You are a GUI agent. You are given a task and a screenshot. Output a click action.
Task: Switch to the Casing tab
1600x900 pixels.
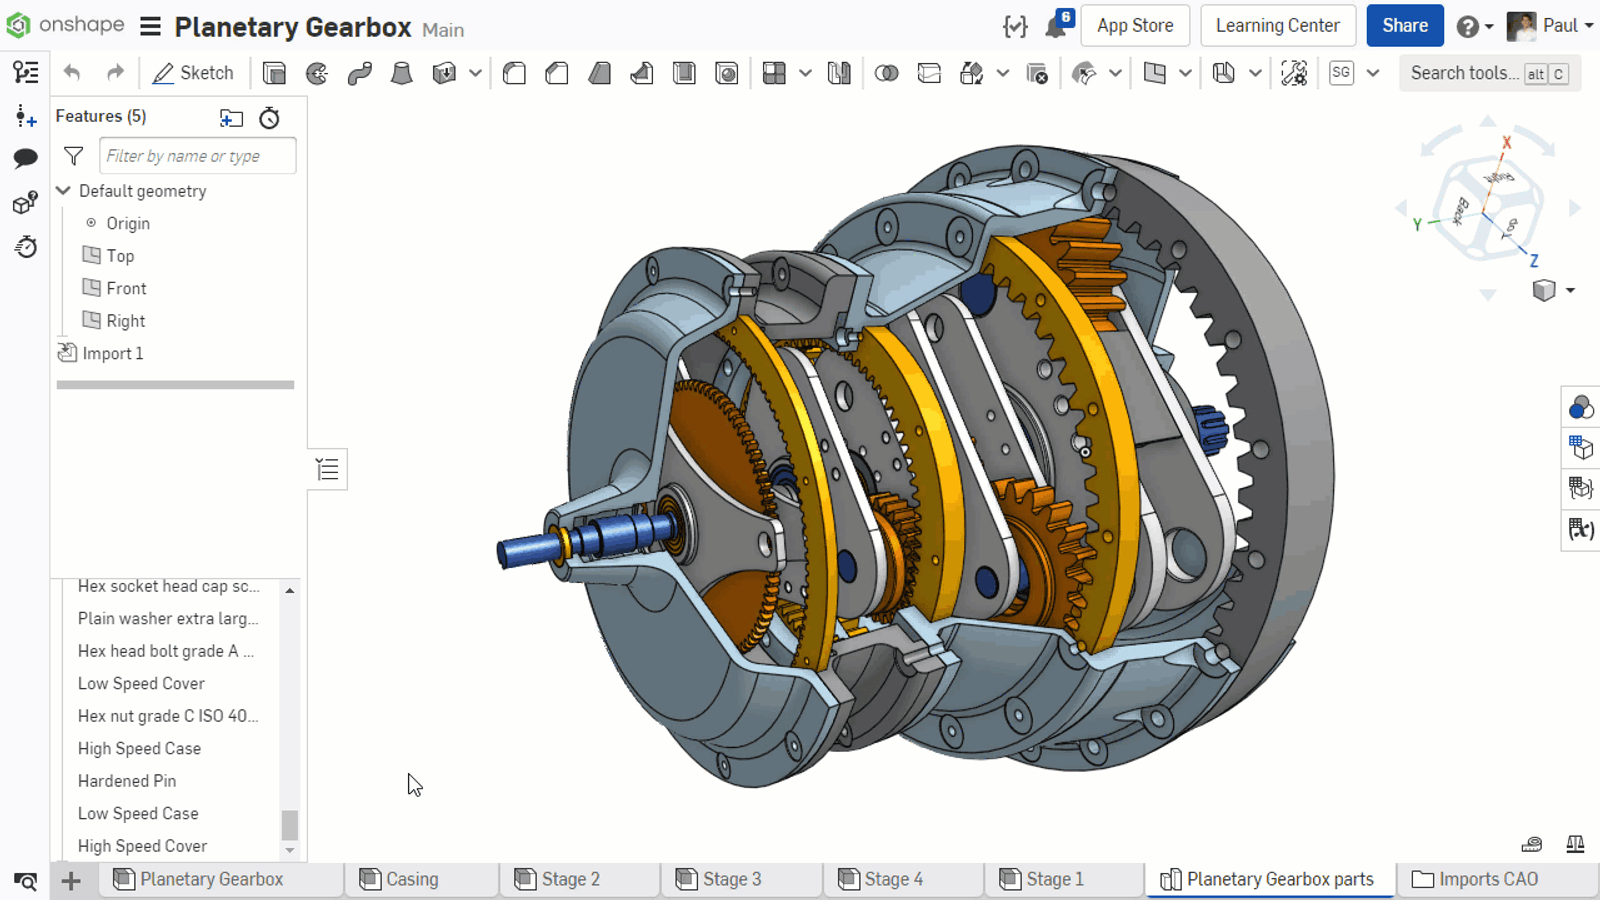click(411, 879)
